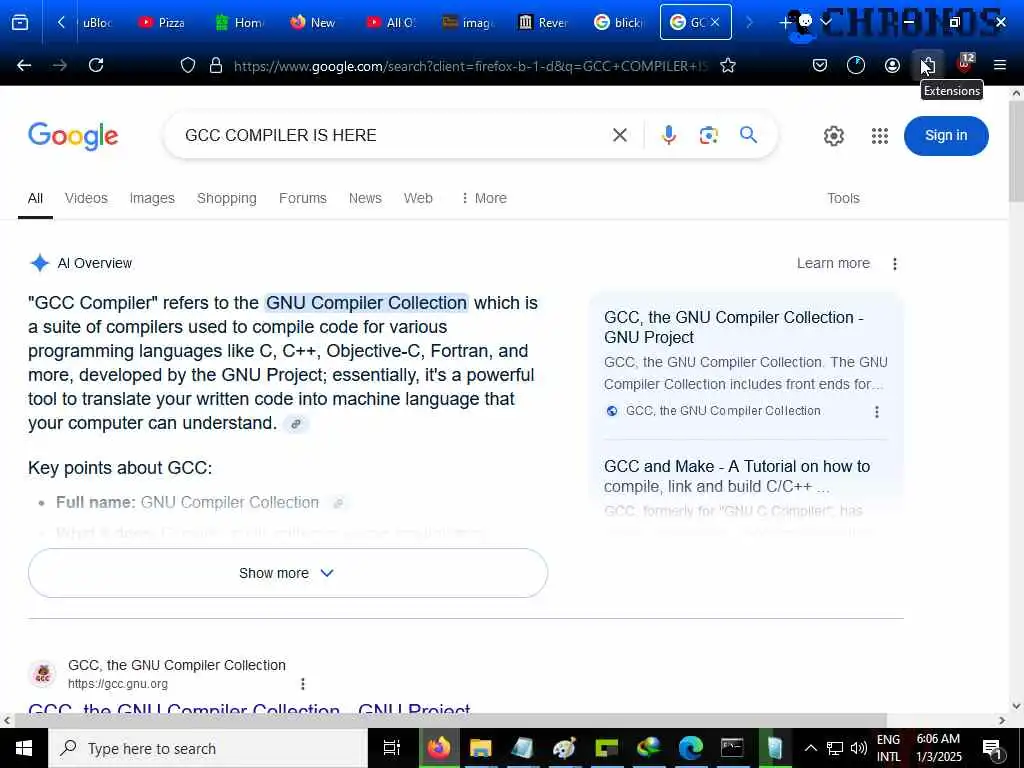Go back to the previous page
The width and height of the screenshot is (1024, 768).
(24, 65)
